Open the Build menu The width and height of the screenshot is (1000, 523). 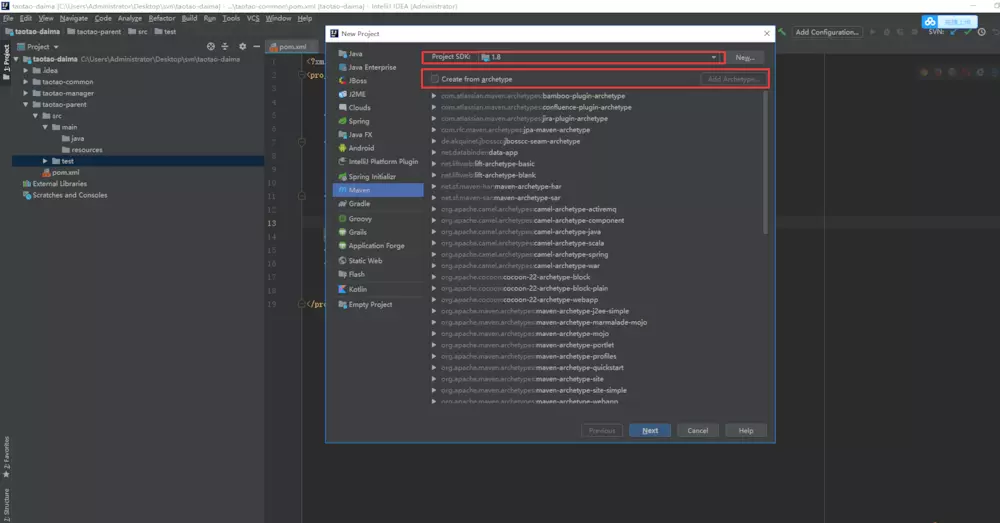189,18
